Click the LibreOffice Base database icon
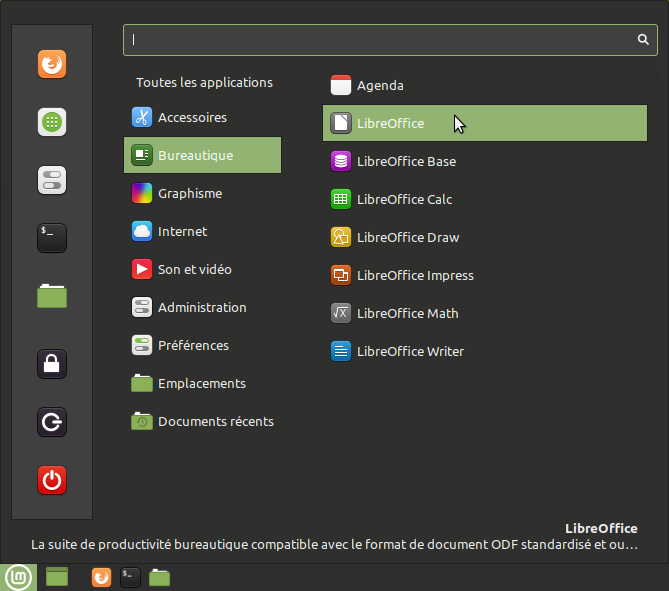Screen dimensions: 669x591 tap(341, 161)
